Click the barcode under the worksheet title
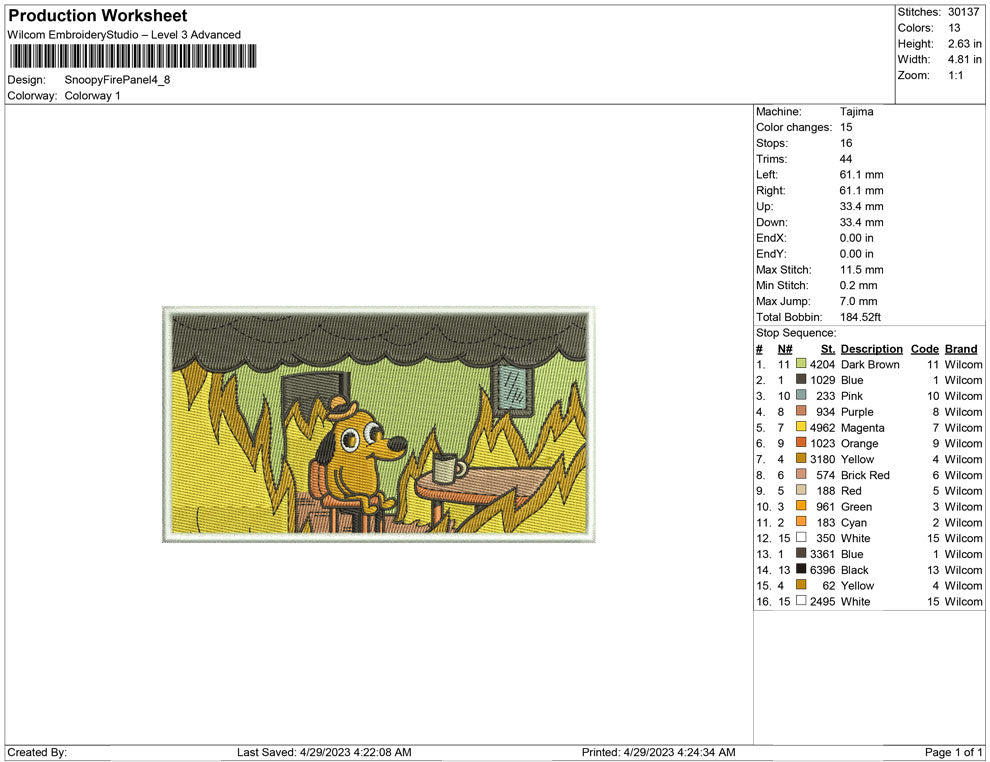Screen dimensions: 990x762 (x=133, y=56)
